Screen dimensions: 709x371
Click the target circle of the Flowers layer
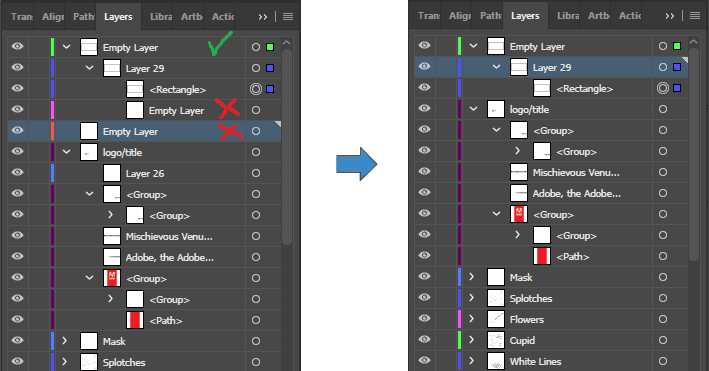pyautogui.click(x=663, y=319)
